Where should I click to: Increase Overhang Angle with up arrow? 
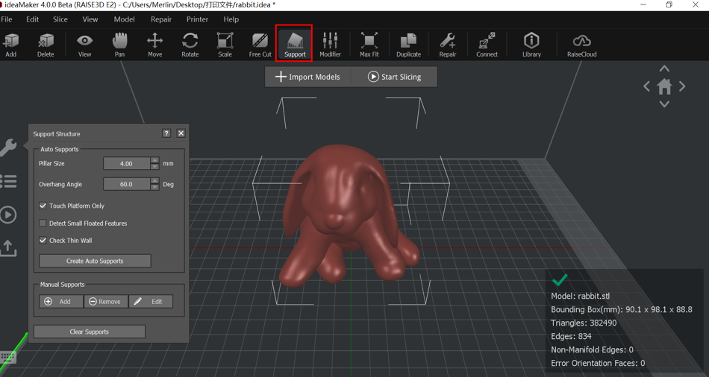(x=155, y=181)
